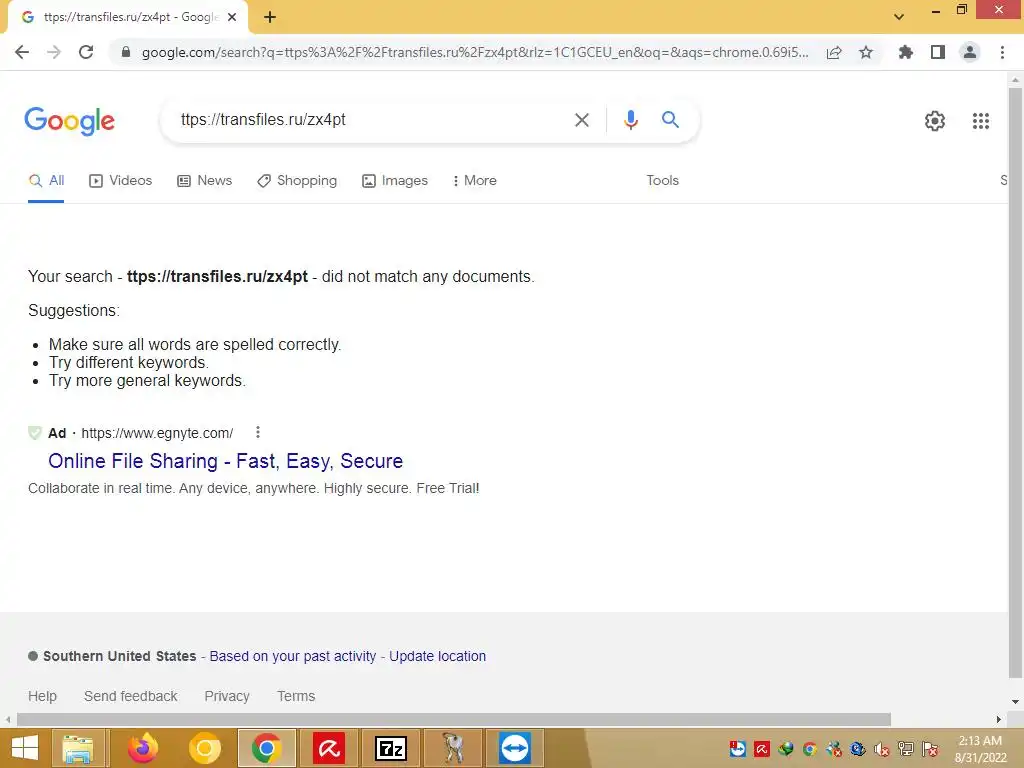This screenshot has width=1024, height=768.
Task: Open the tab search dropdown arrow
Action: [x=899, y=17]
